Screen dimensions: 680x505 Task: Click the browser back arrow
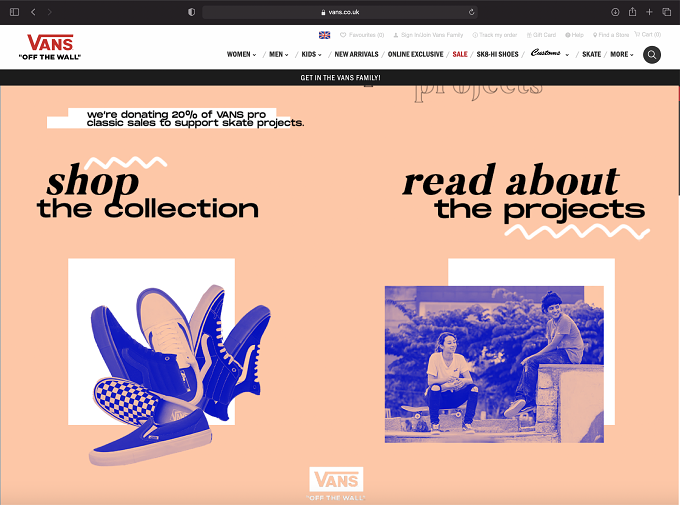click(33, 12)
